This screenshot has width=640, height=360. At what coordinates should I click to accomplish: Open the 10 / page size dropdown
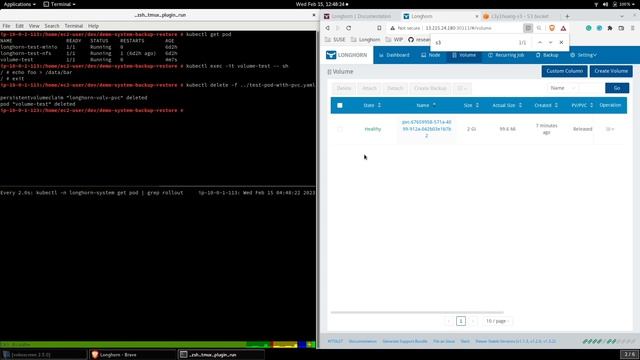498,321
